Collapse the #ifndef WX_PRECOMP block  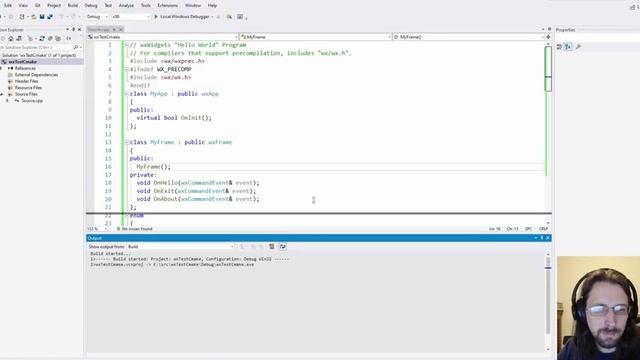127,69
